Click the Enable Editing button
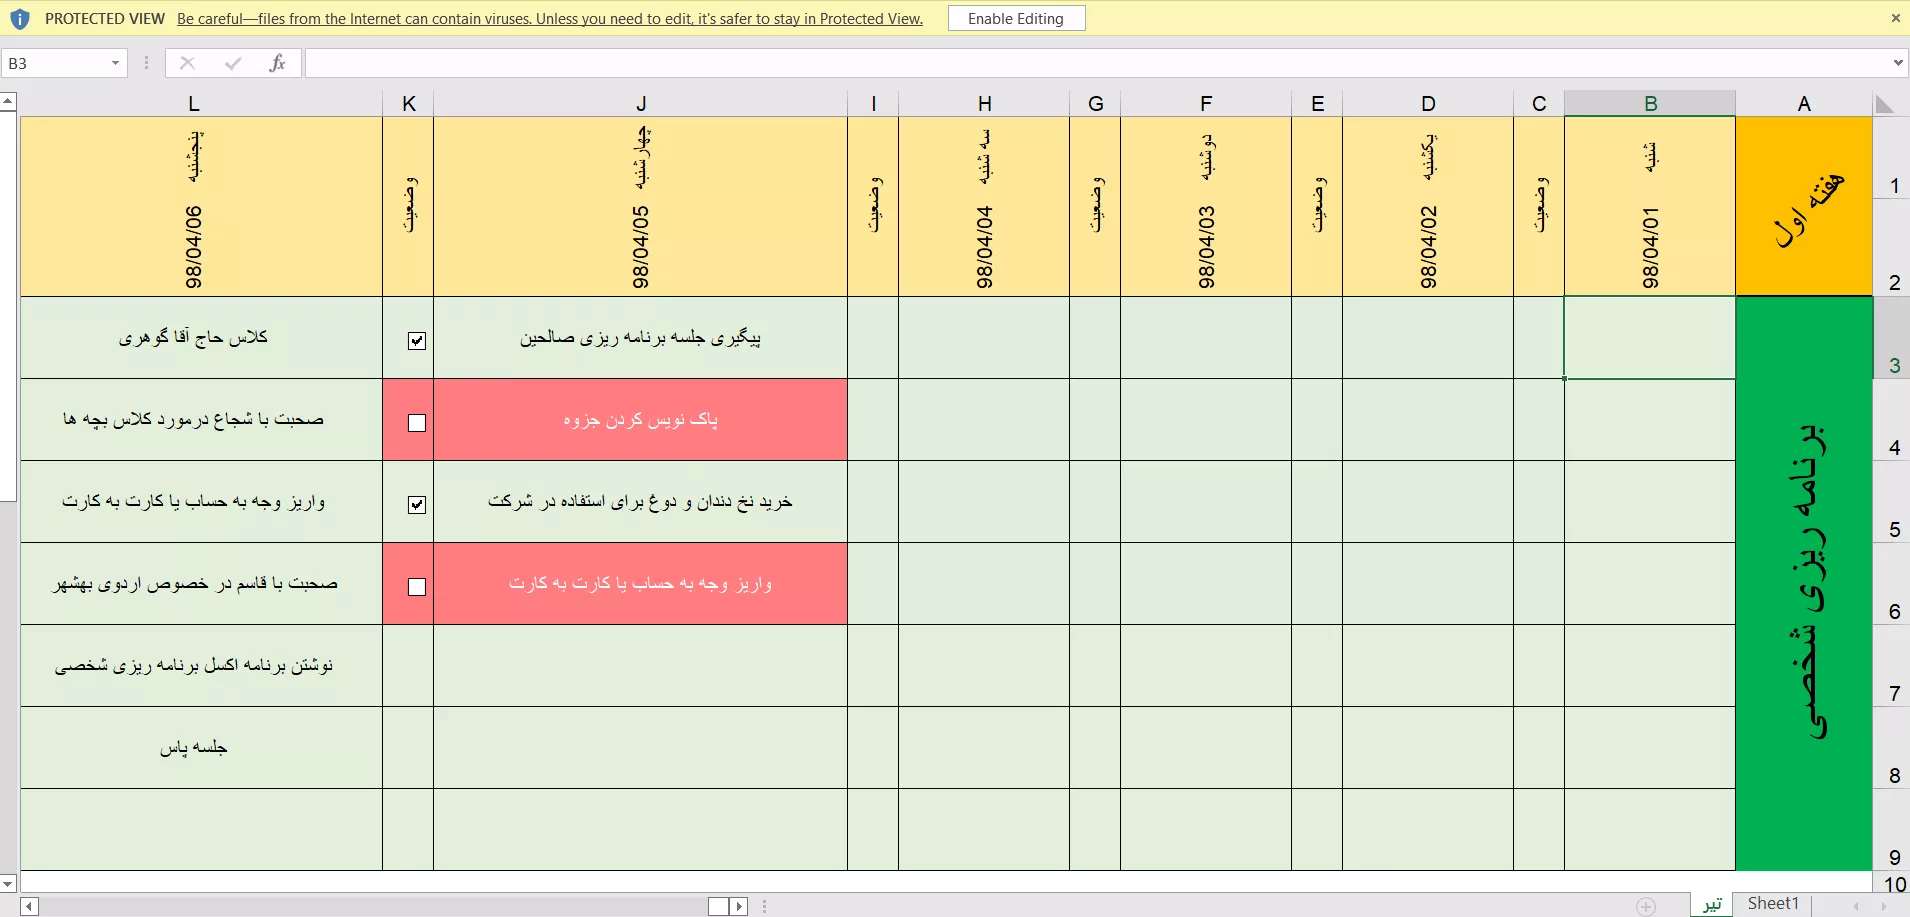The width and height of the screenshot is (1910, 917). 1015,19
